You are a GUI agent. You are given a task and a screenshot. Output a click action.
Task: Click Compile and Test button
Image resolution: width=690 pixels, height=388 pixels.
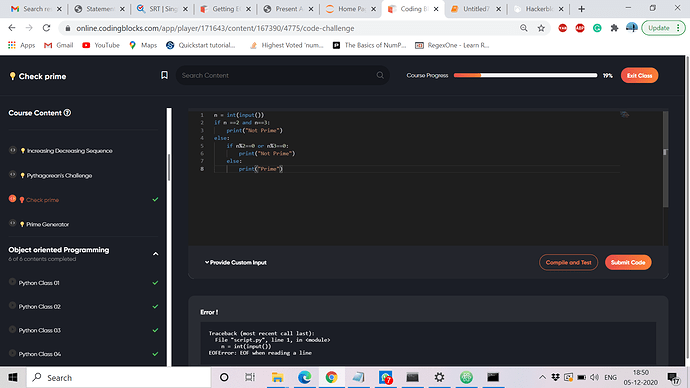point(568,263)
